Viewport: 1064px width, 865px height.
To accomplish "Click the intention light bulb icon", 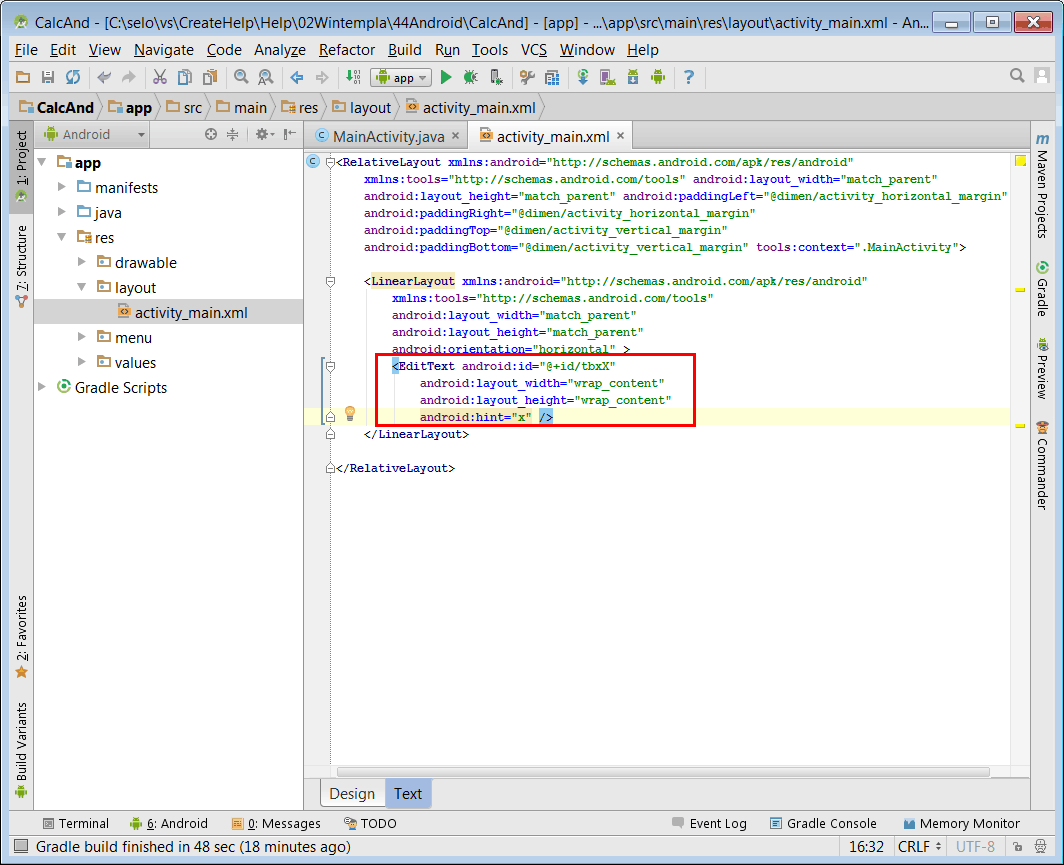I will [x=350, y=413].
